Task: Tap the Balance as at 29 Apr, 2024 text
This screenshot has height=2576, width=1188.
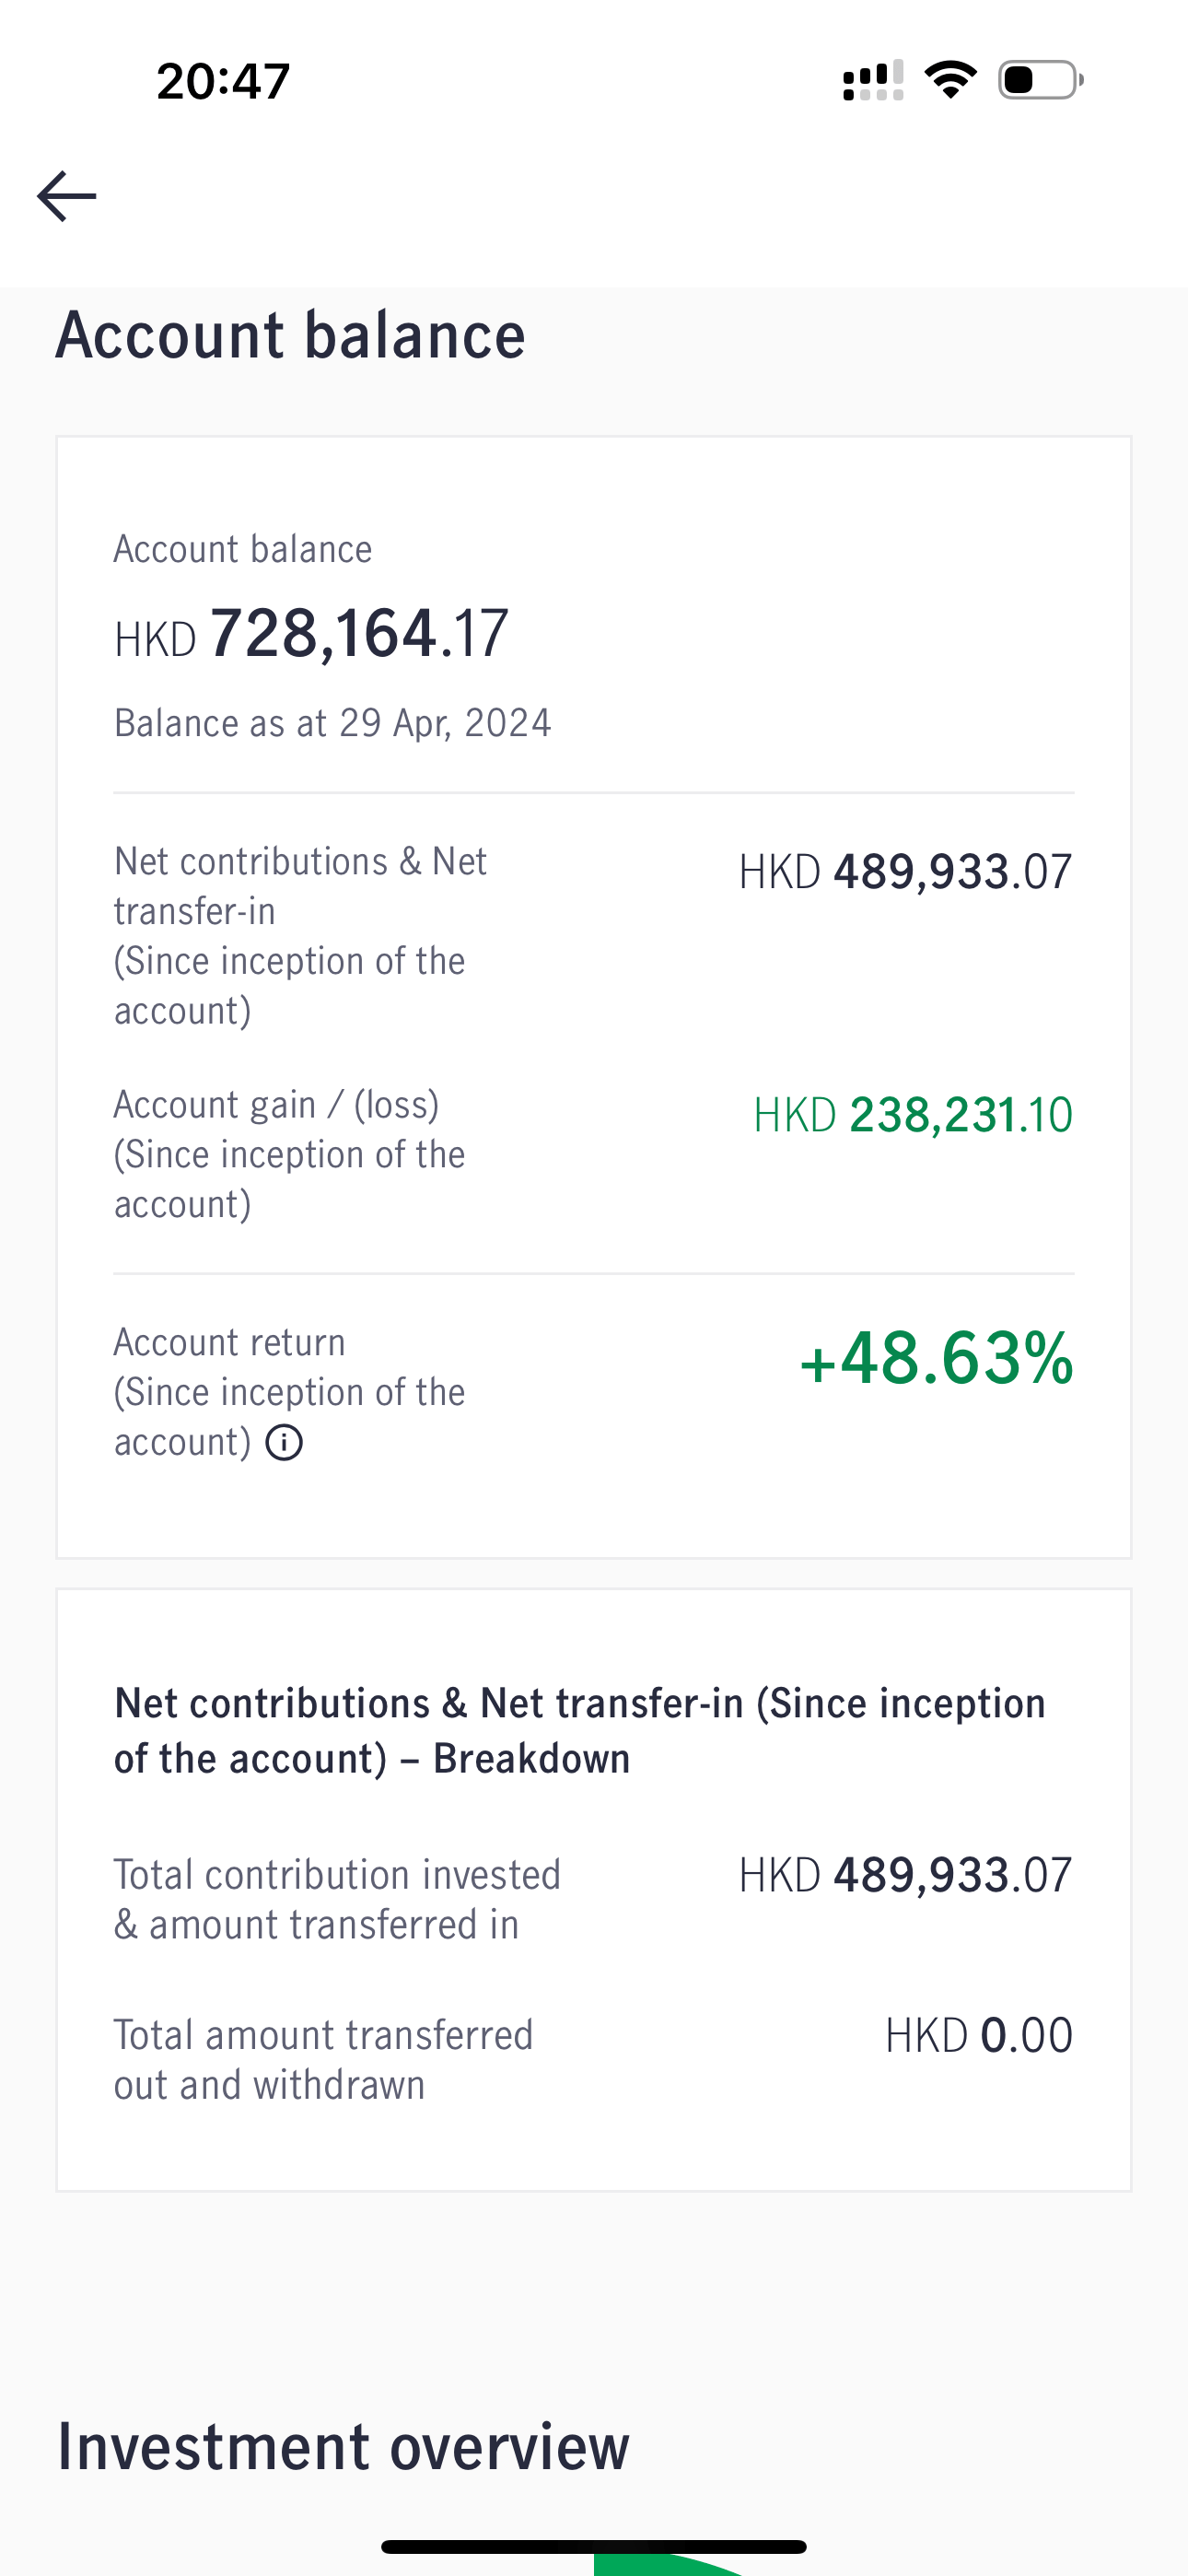Action: pos(332,723)
